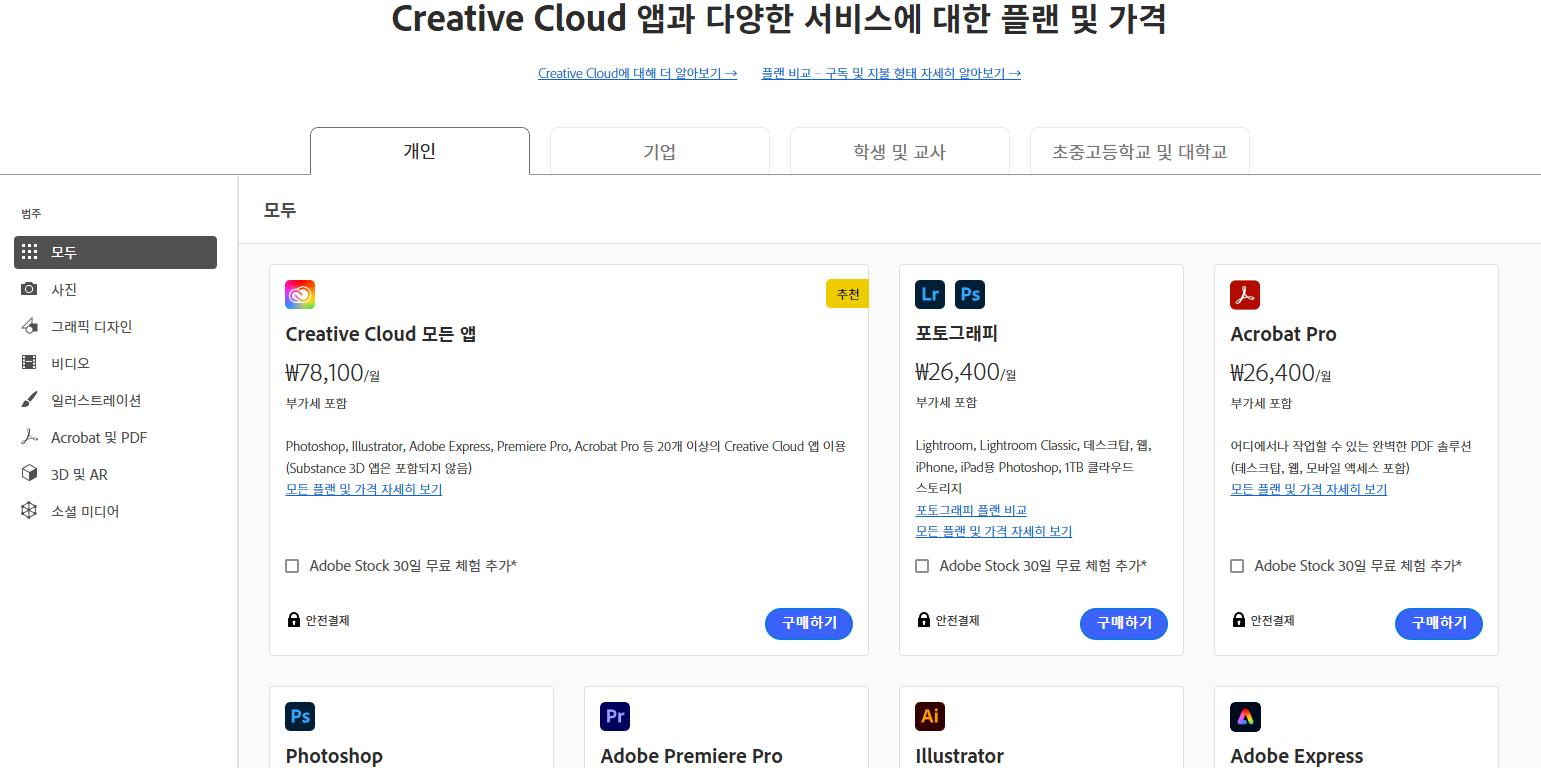1541x768 pixels.
Task: Click the Lightroom Lr icon in 포토그래피 card
Action: (x=930, y=294)
